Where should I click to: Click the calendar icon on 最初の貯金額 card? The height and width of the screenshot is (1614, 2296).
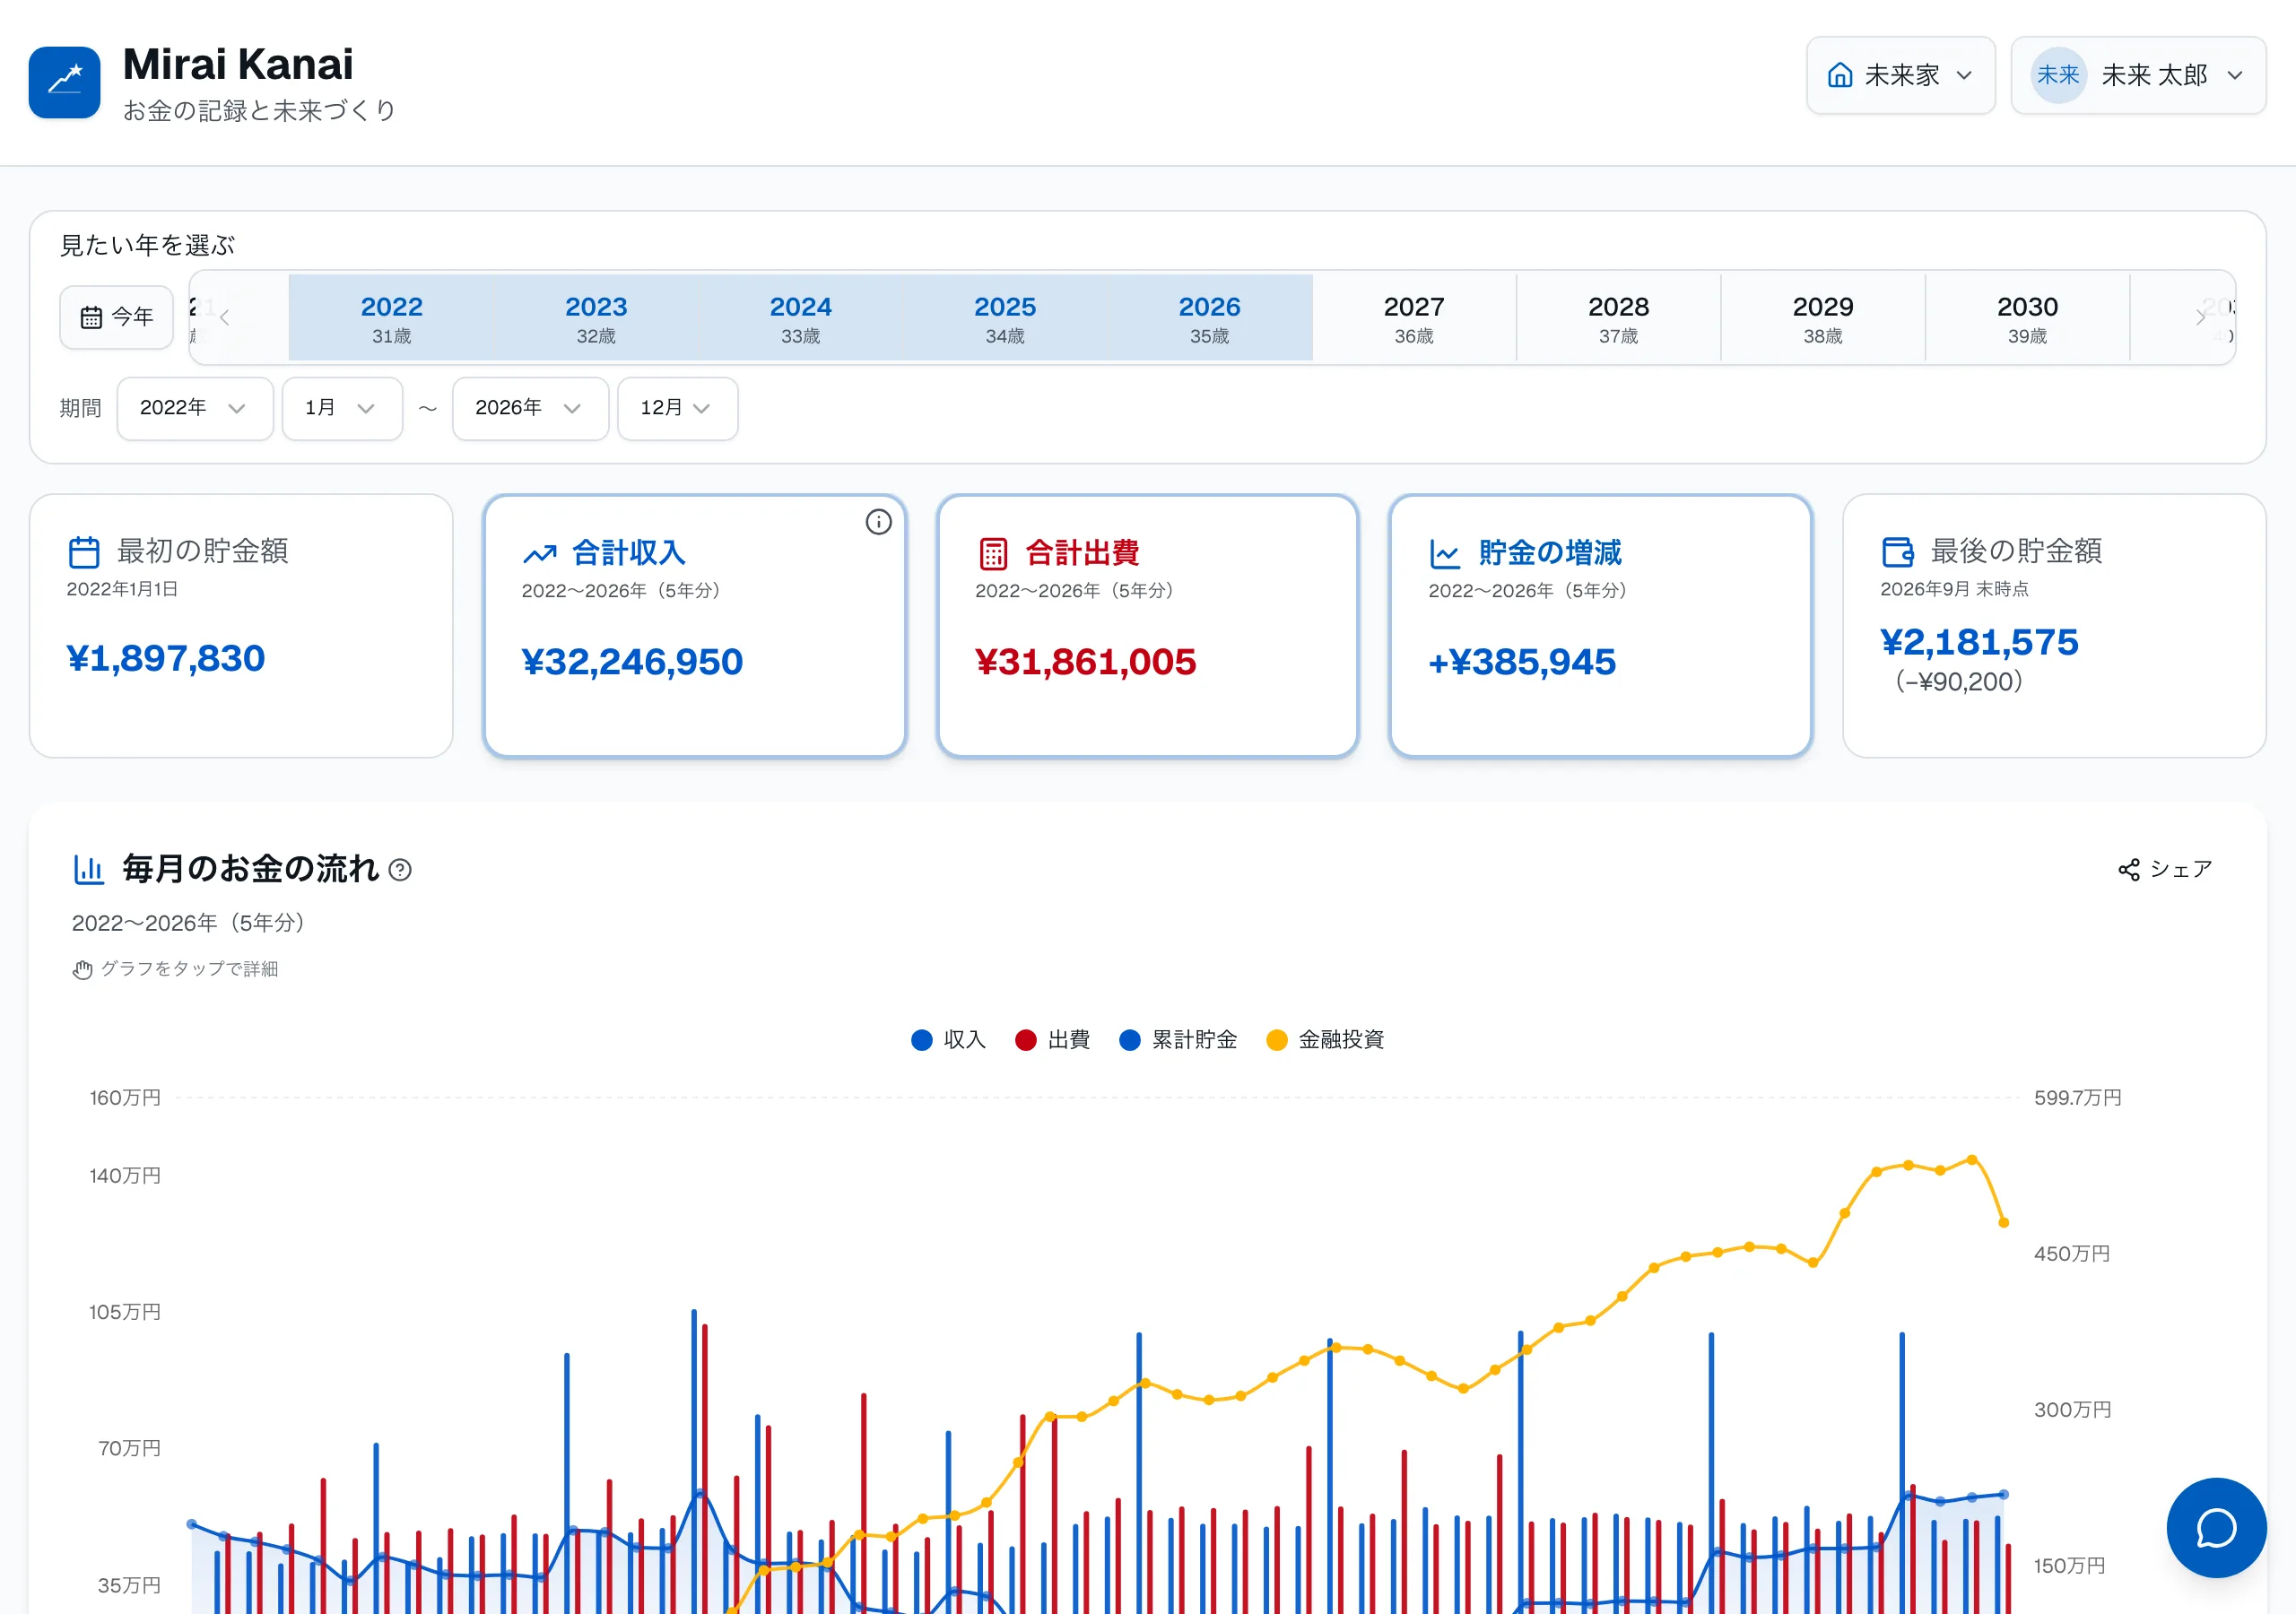84,551
